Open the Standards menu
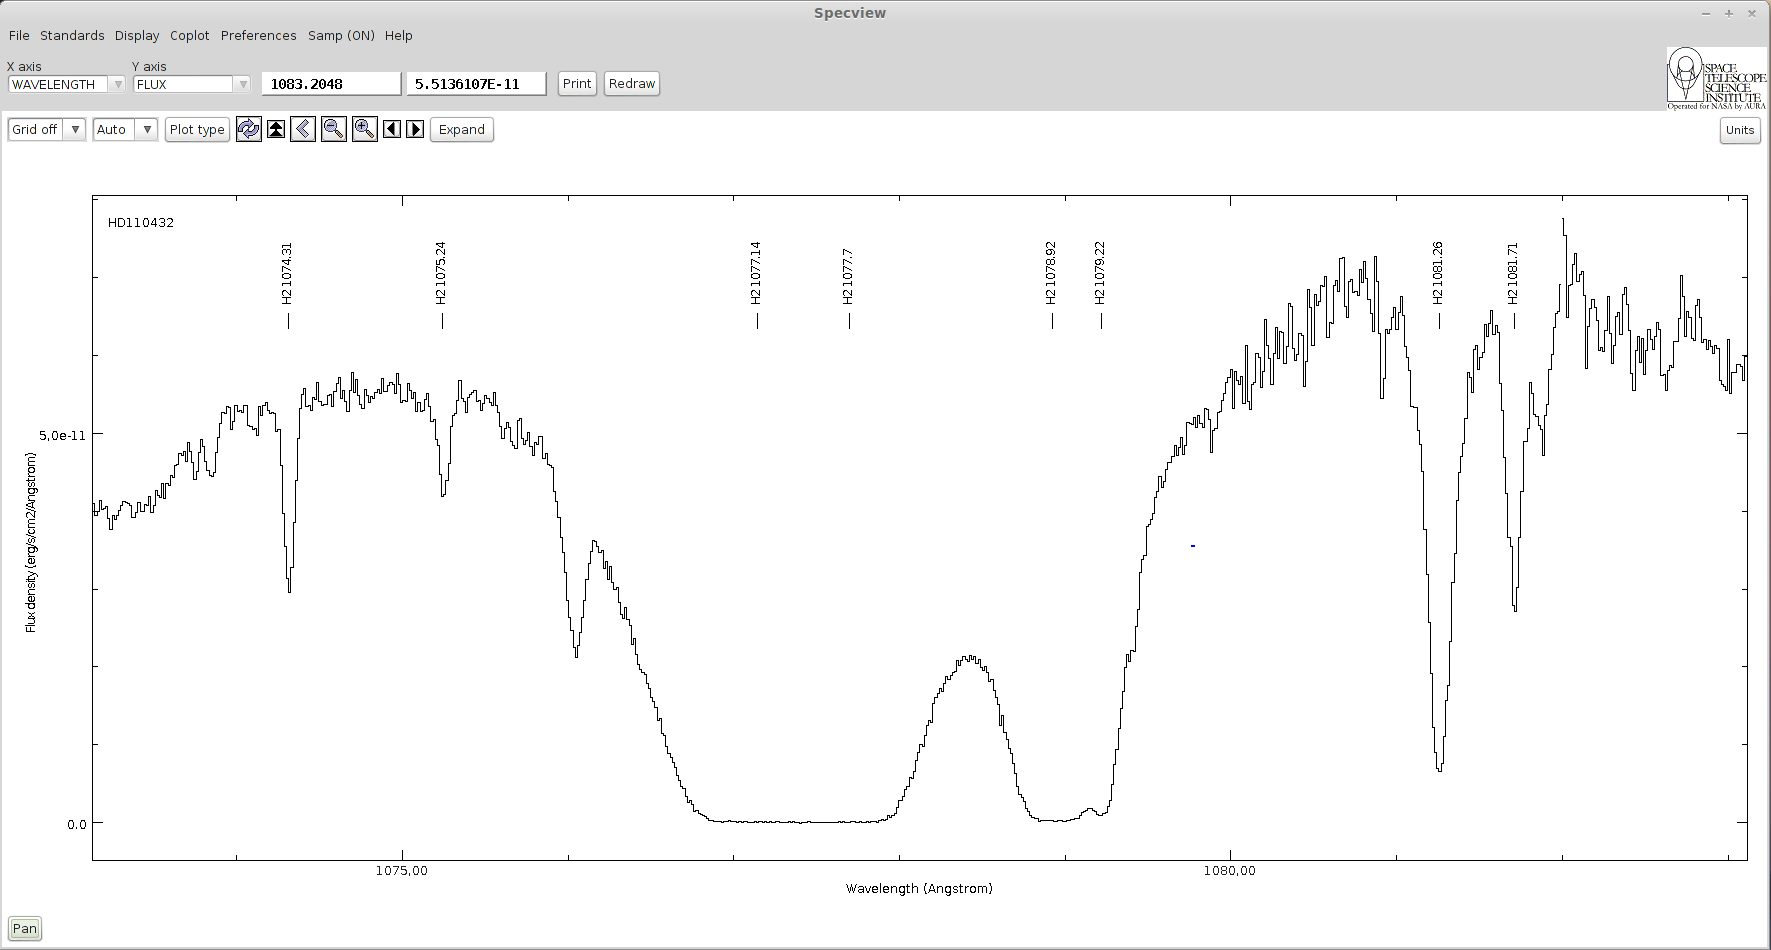This screenshot has height=950, width=1771. click(x=72, y=35)
